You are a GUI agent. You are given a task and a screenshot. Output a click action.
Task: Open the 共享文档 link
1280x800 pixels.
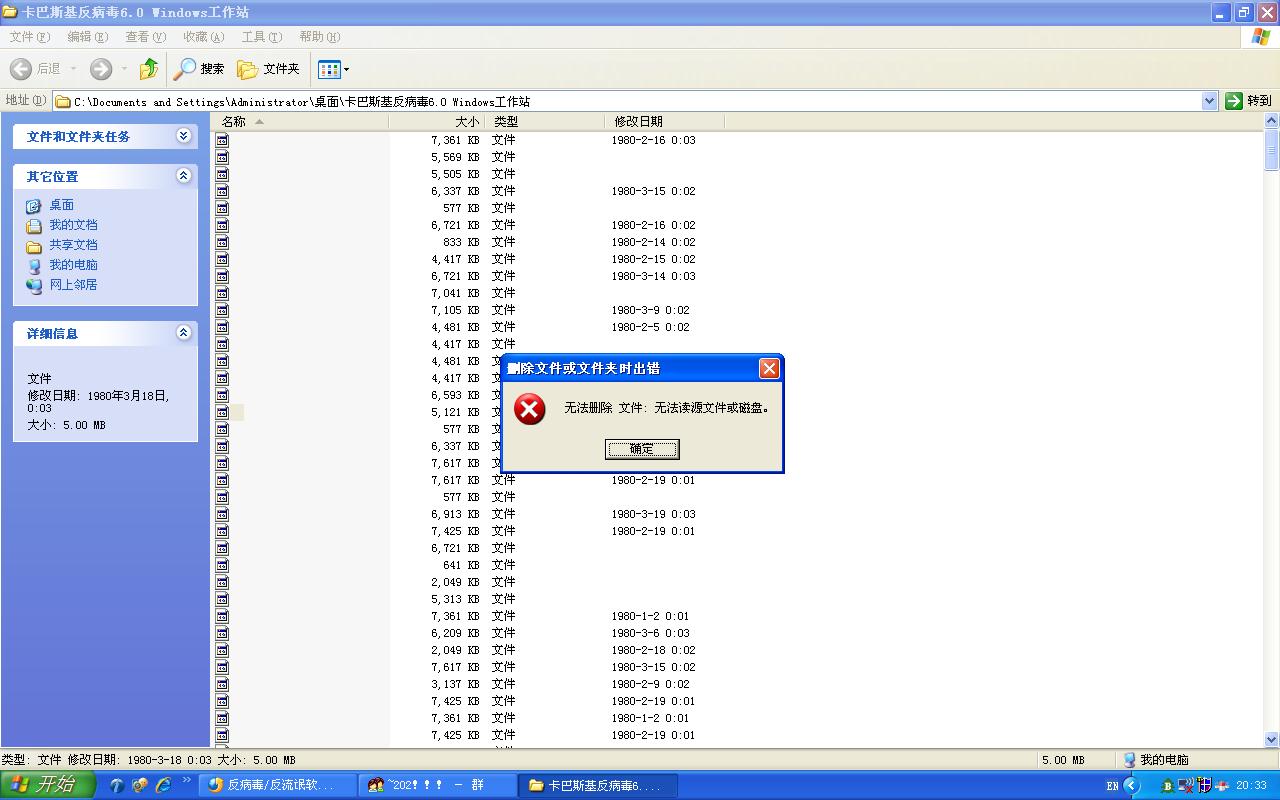tap(74, 245)
